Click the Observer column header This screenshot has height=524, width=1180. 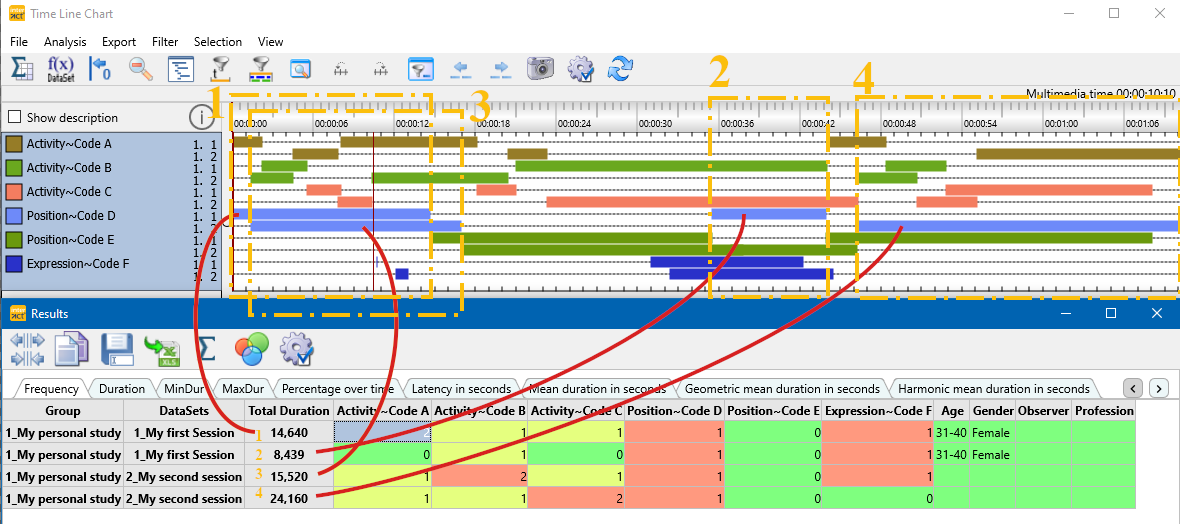1044,410
